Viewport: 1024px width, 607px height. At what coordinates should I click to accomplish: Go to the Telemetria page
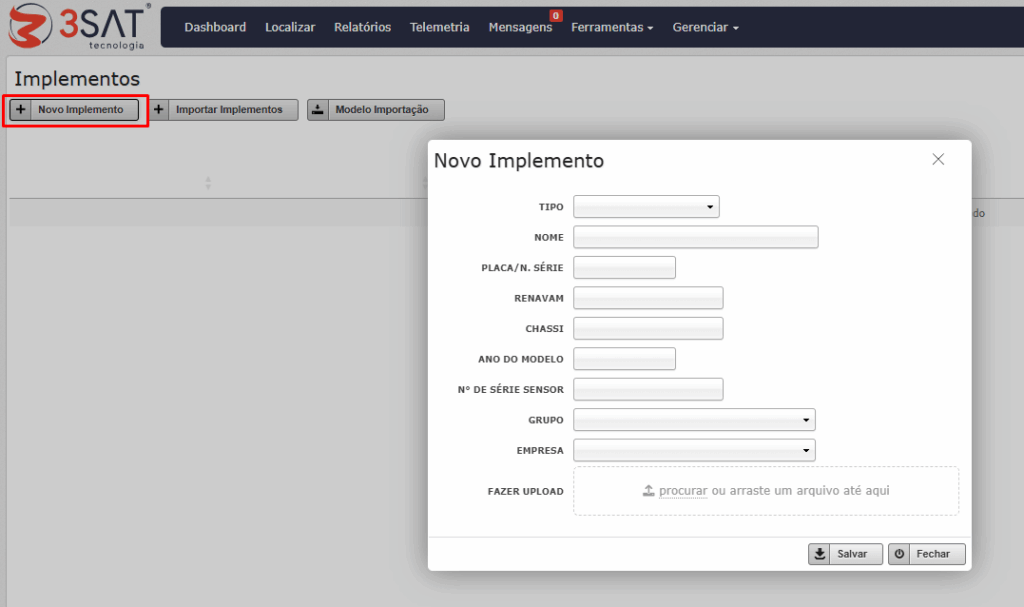439,27
